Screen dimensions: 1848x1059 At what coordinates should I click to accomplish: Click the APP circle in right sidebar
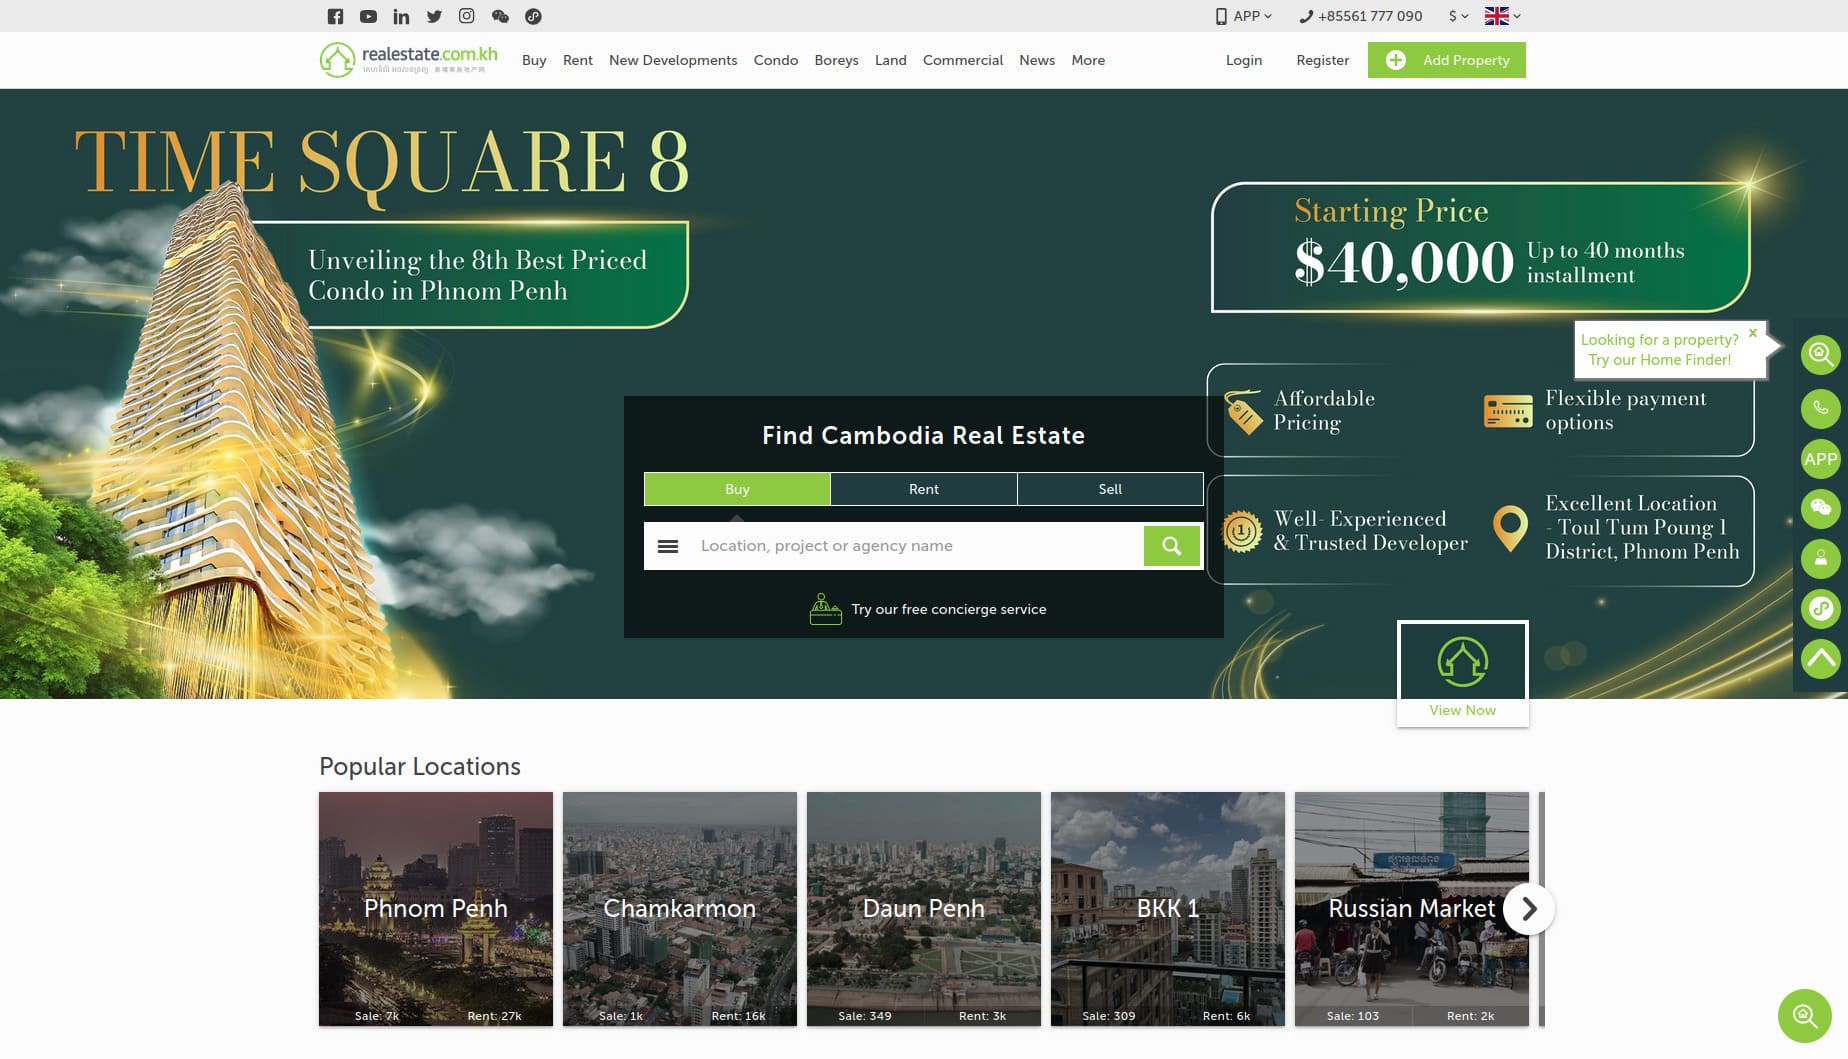pyautogui.click(x=1820, y=460)
